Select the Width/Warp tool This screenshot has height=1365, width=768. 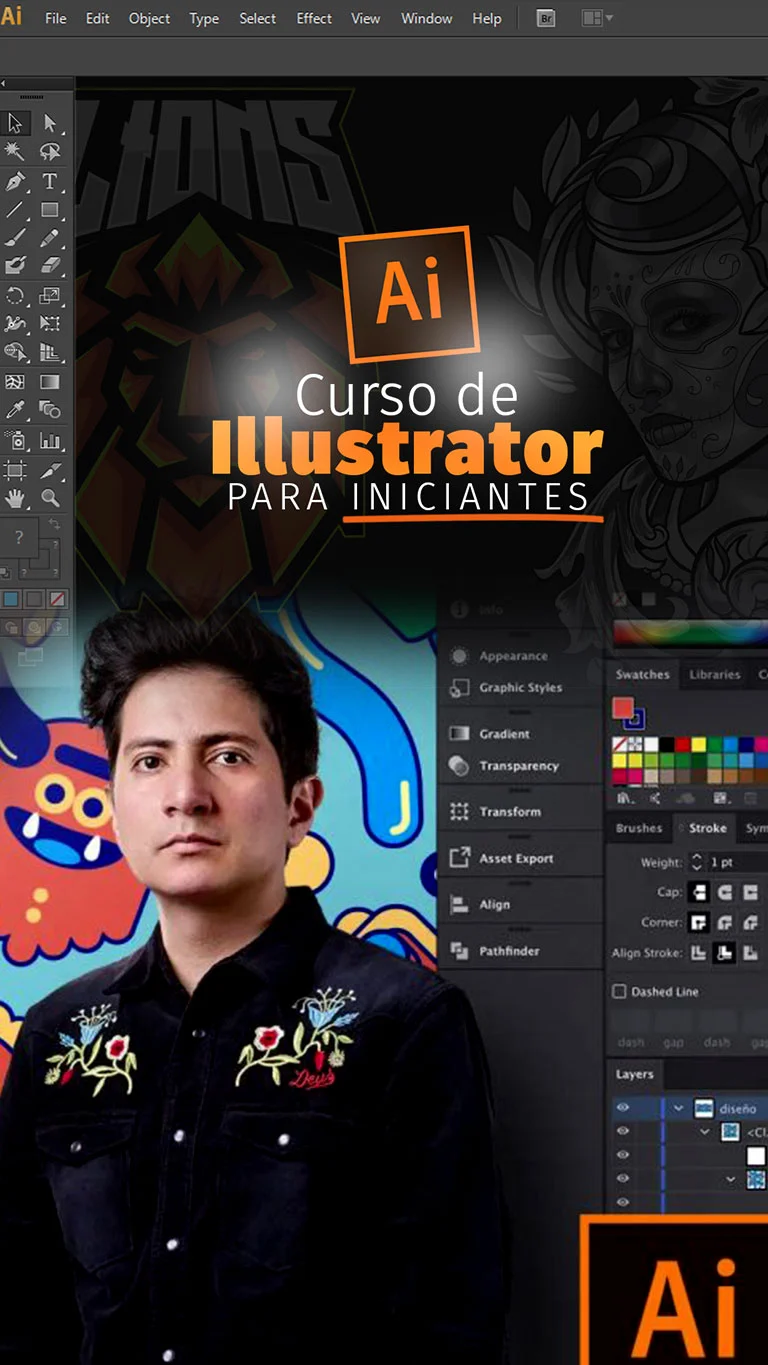(15, 324)
